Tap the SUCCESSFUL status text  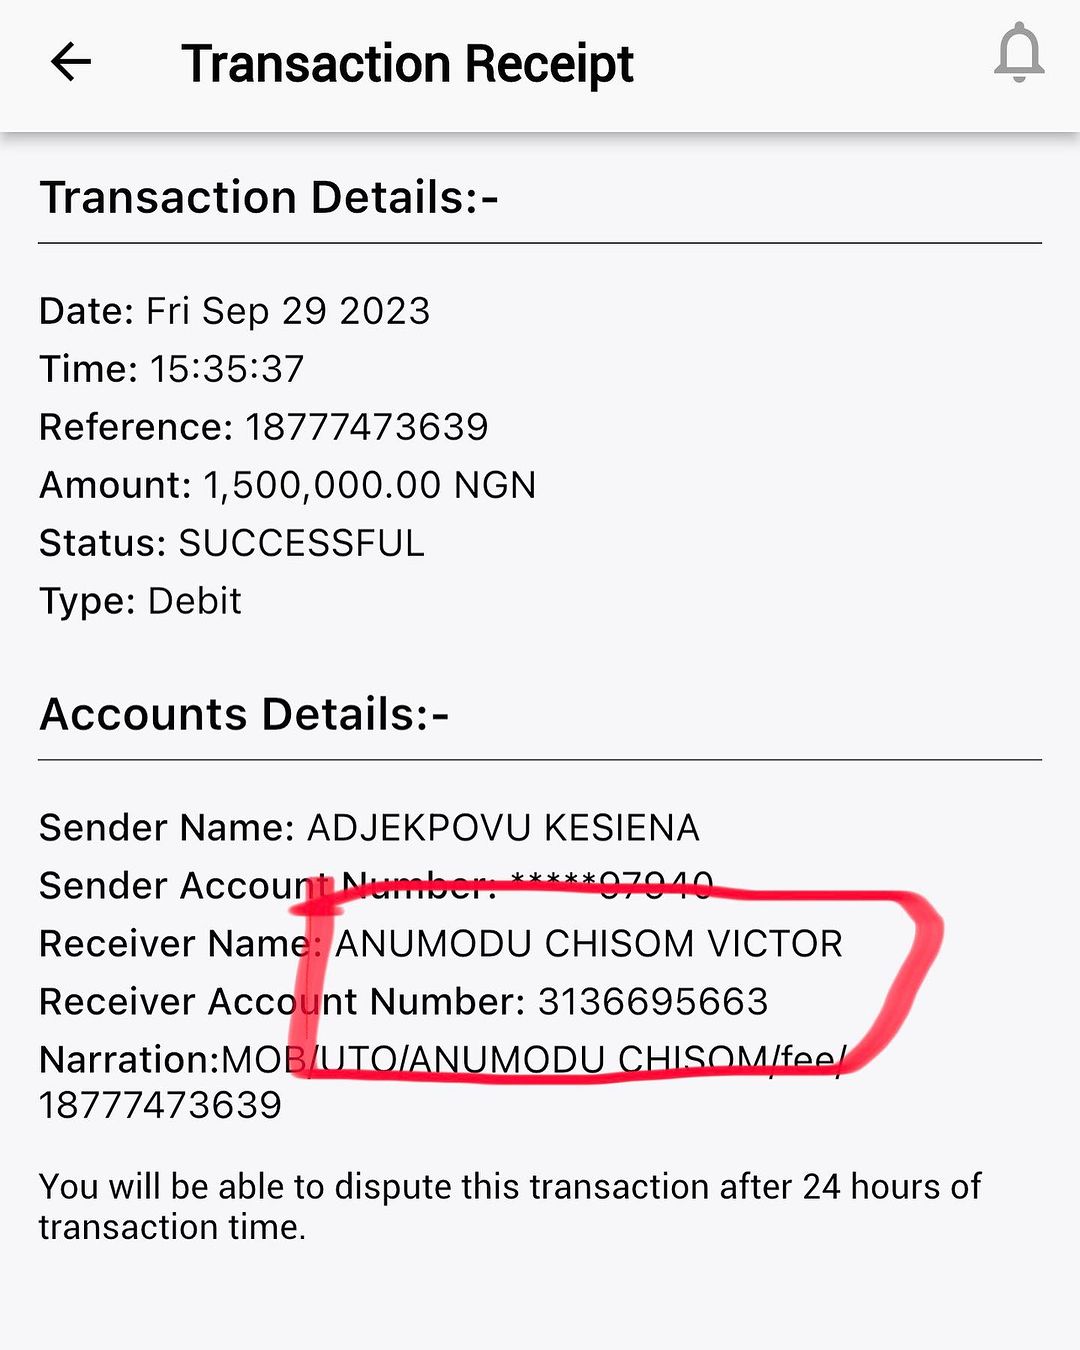coord(301,543)
